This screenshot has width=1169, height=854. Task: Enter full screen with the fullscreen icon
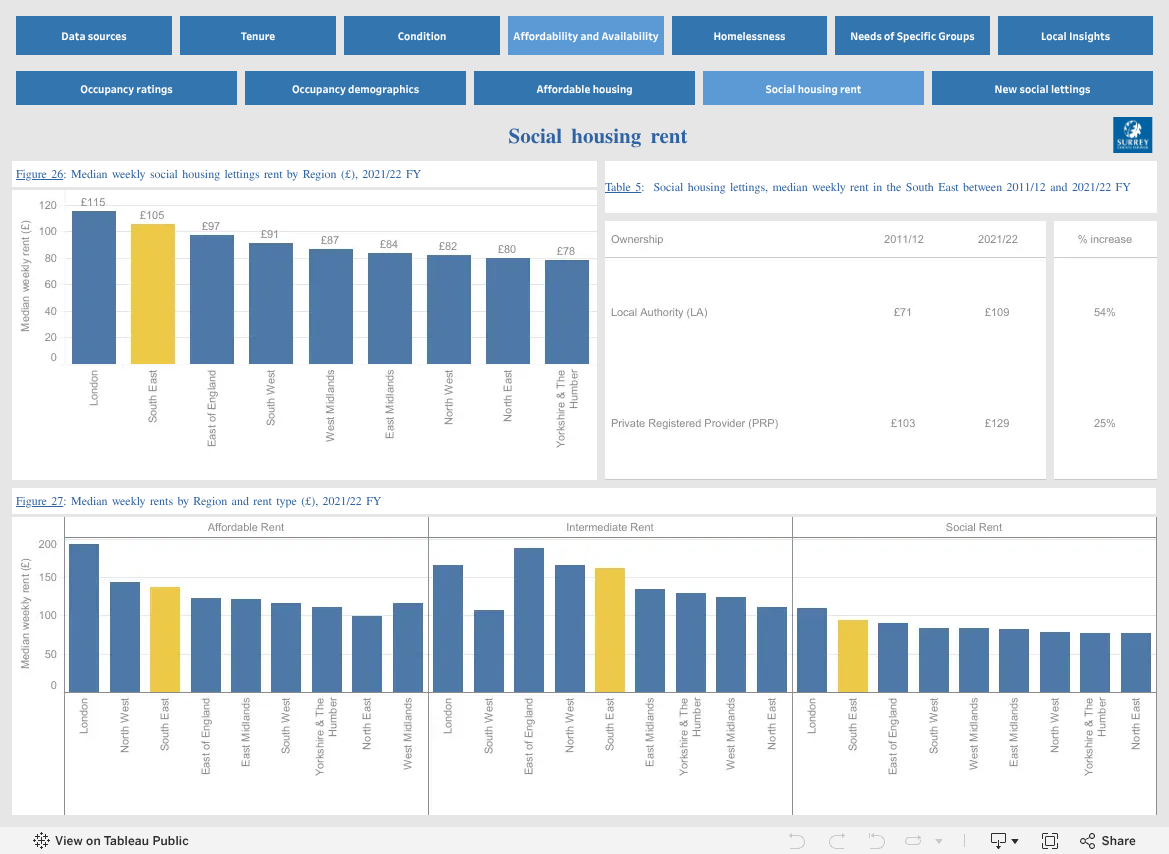click(1050, 841)
